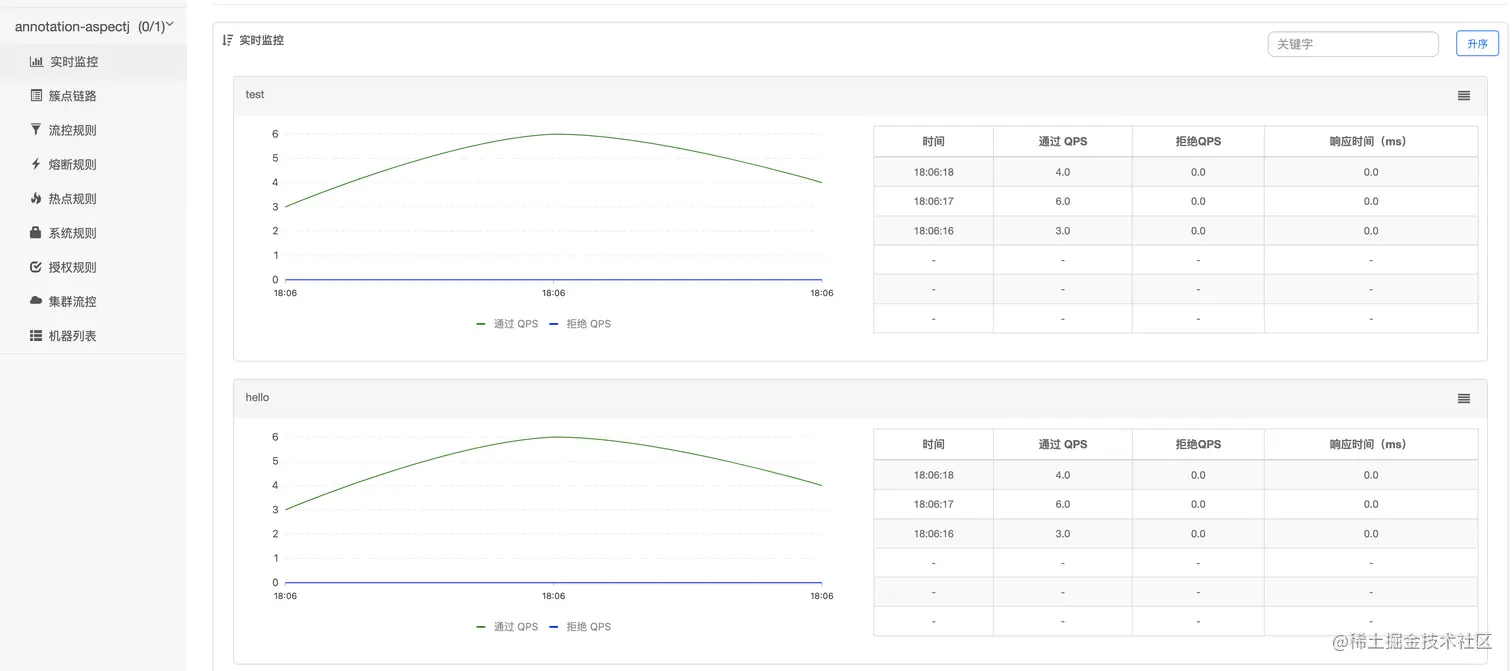The height and width of the screenshot is (671, 1512).
Task: Click the bar chart icon beside 实时监控 in sidebar
Action: pyautogui.click(x=36, y=62)
